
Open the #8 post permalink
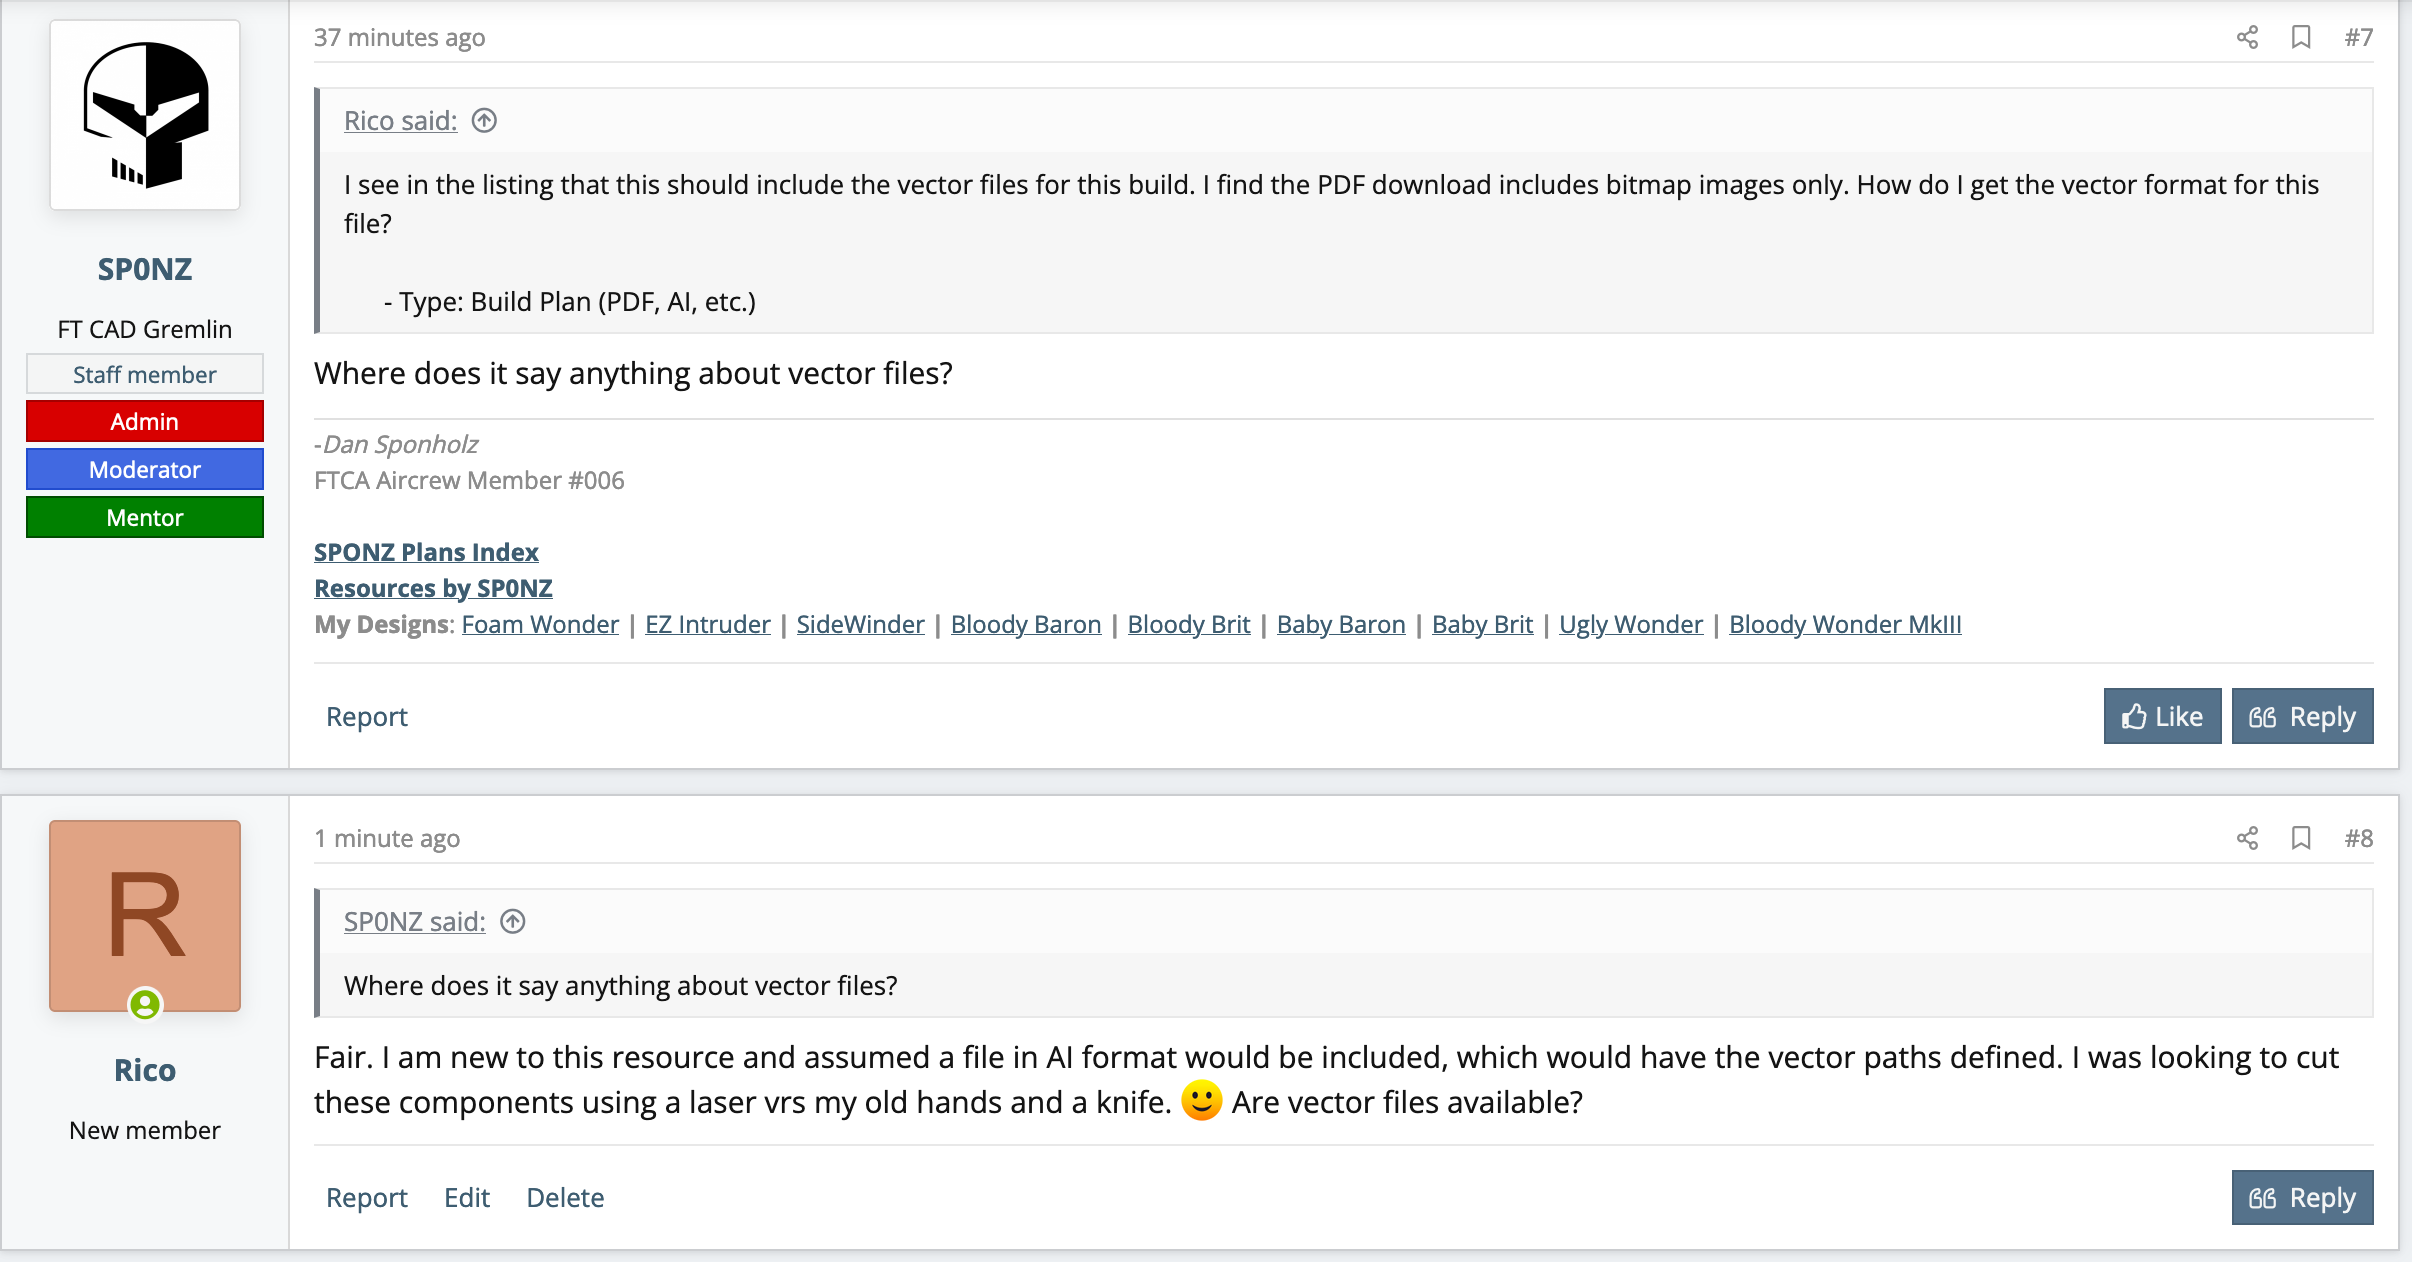(2358, 838)
